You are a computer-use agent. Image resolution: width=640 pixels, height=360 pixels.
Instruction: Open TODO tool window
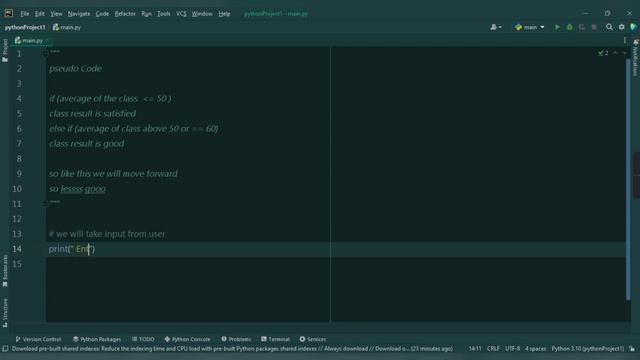tap(143, 339)
